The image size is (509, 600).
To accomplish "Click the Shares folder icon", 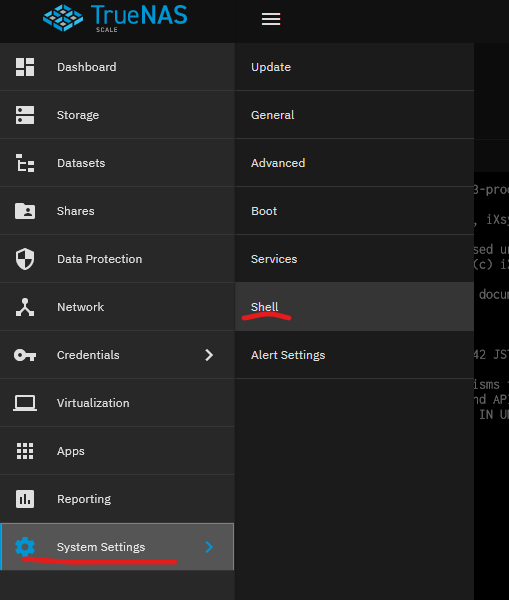I will coord(25,211).
